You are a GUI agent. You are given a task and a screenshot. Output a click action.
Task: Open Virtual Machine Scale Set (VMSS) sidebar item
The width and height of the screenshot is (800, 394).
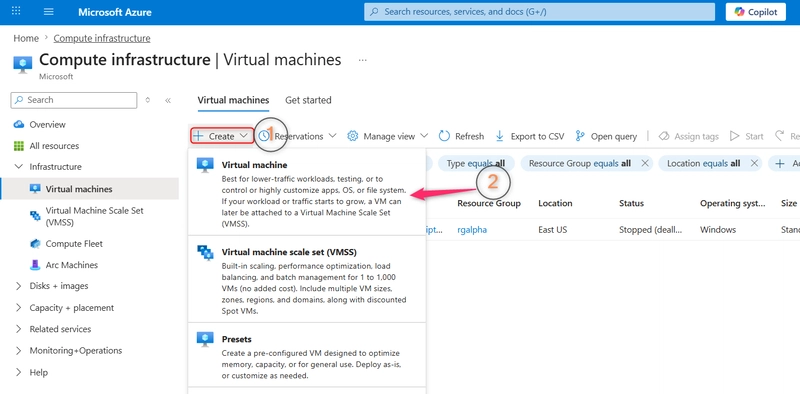tap(94, 216)
